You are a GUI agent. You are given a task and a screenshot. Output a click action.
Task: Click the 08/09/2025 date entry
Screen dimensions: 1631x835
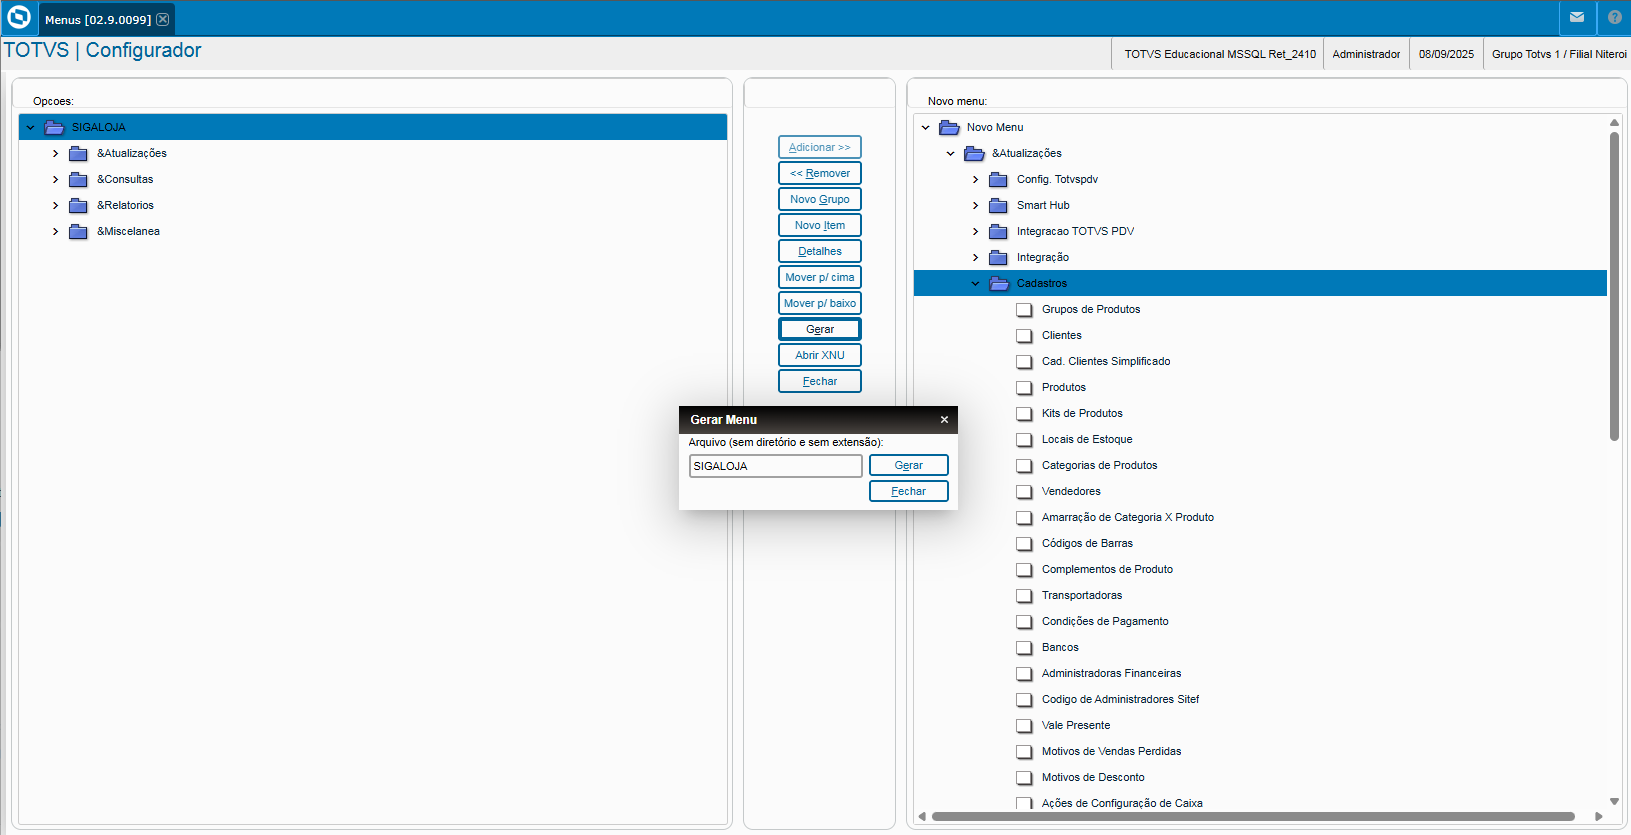pyautogui.click(x=1446, y=54)
